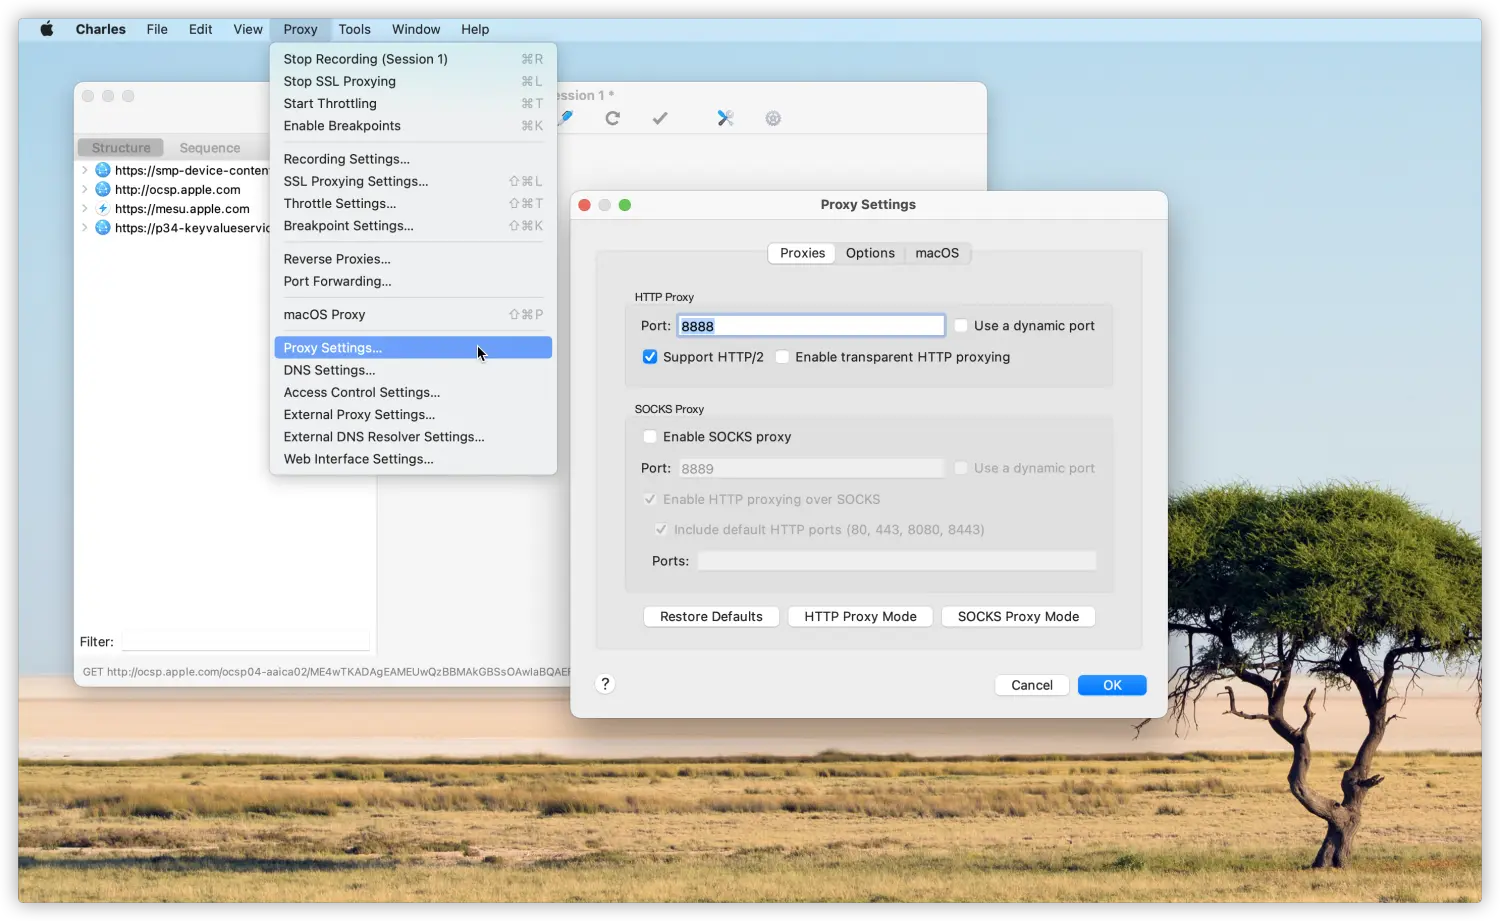Viewport: 1500px width, 921px height.
Task: Click SOCKS Proxy Mode button
Action: [x=1018, y=617]
